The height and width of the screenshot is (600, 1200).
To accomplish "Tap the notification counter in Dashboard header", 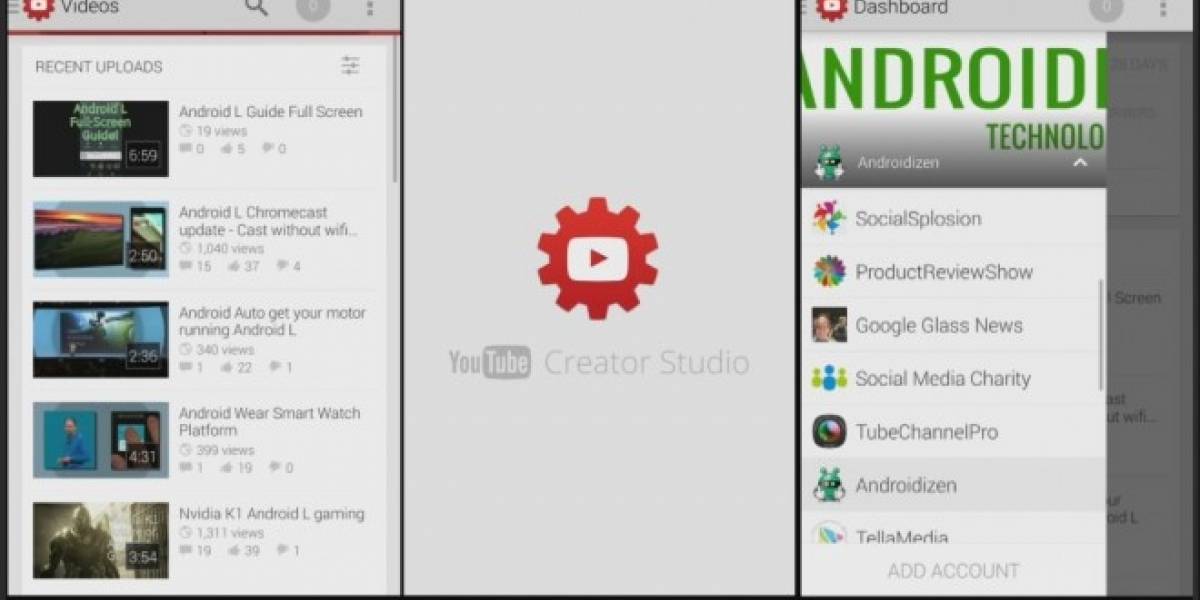I will [x=1106, y=8].
